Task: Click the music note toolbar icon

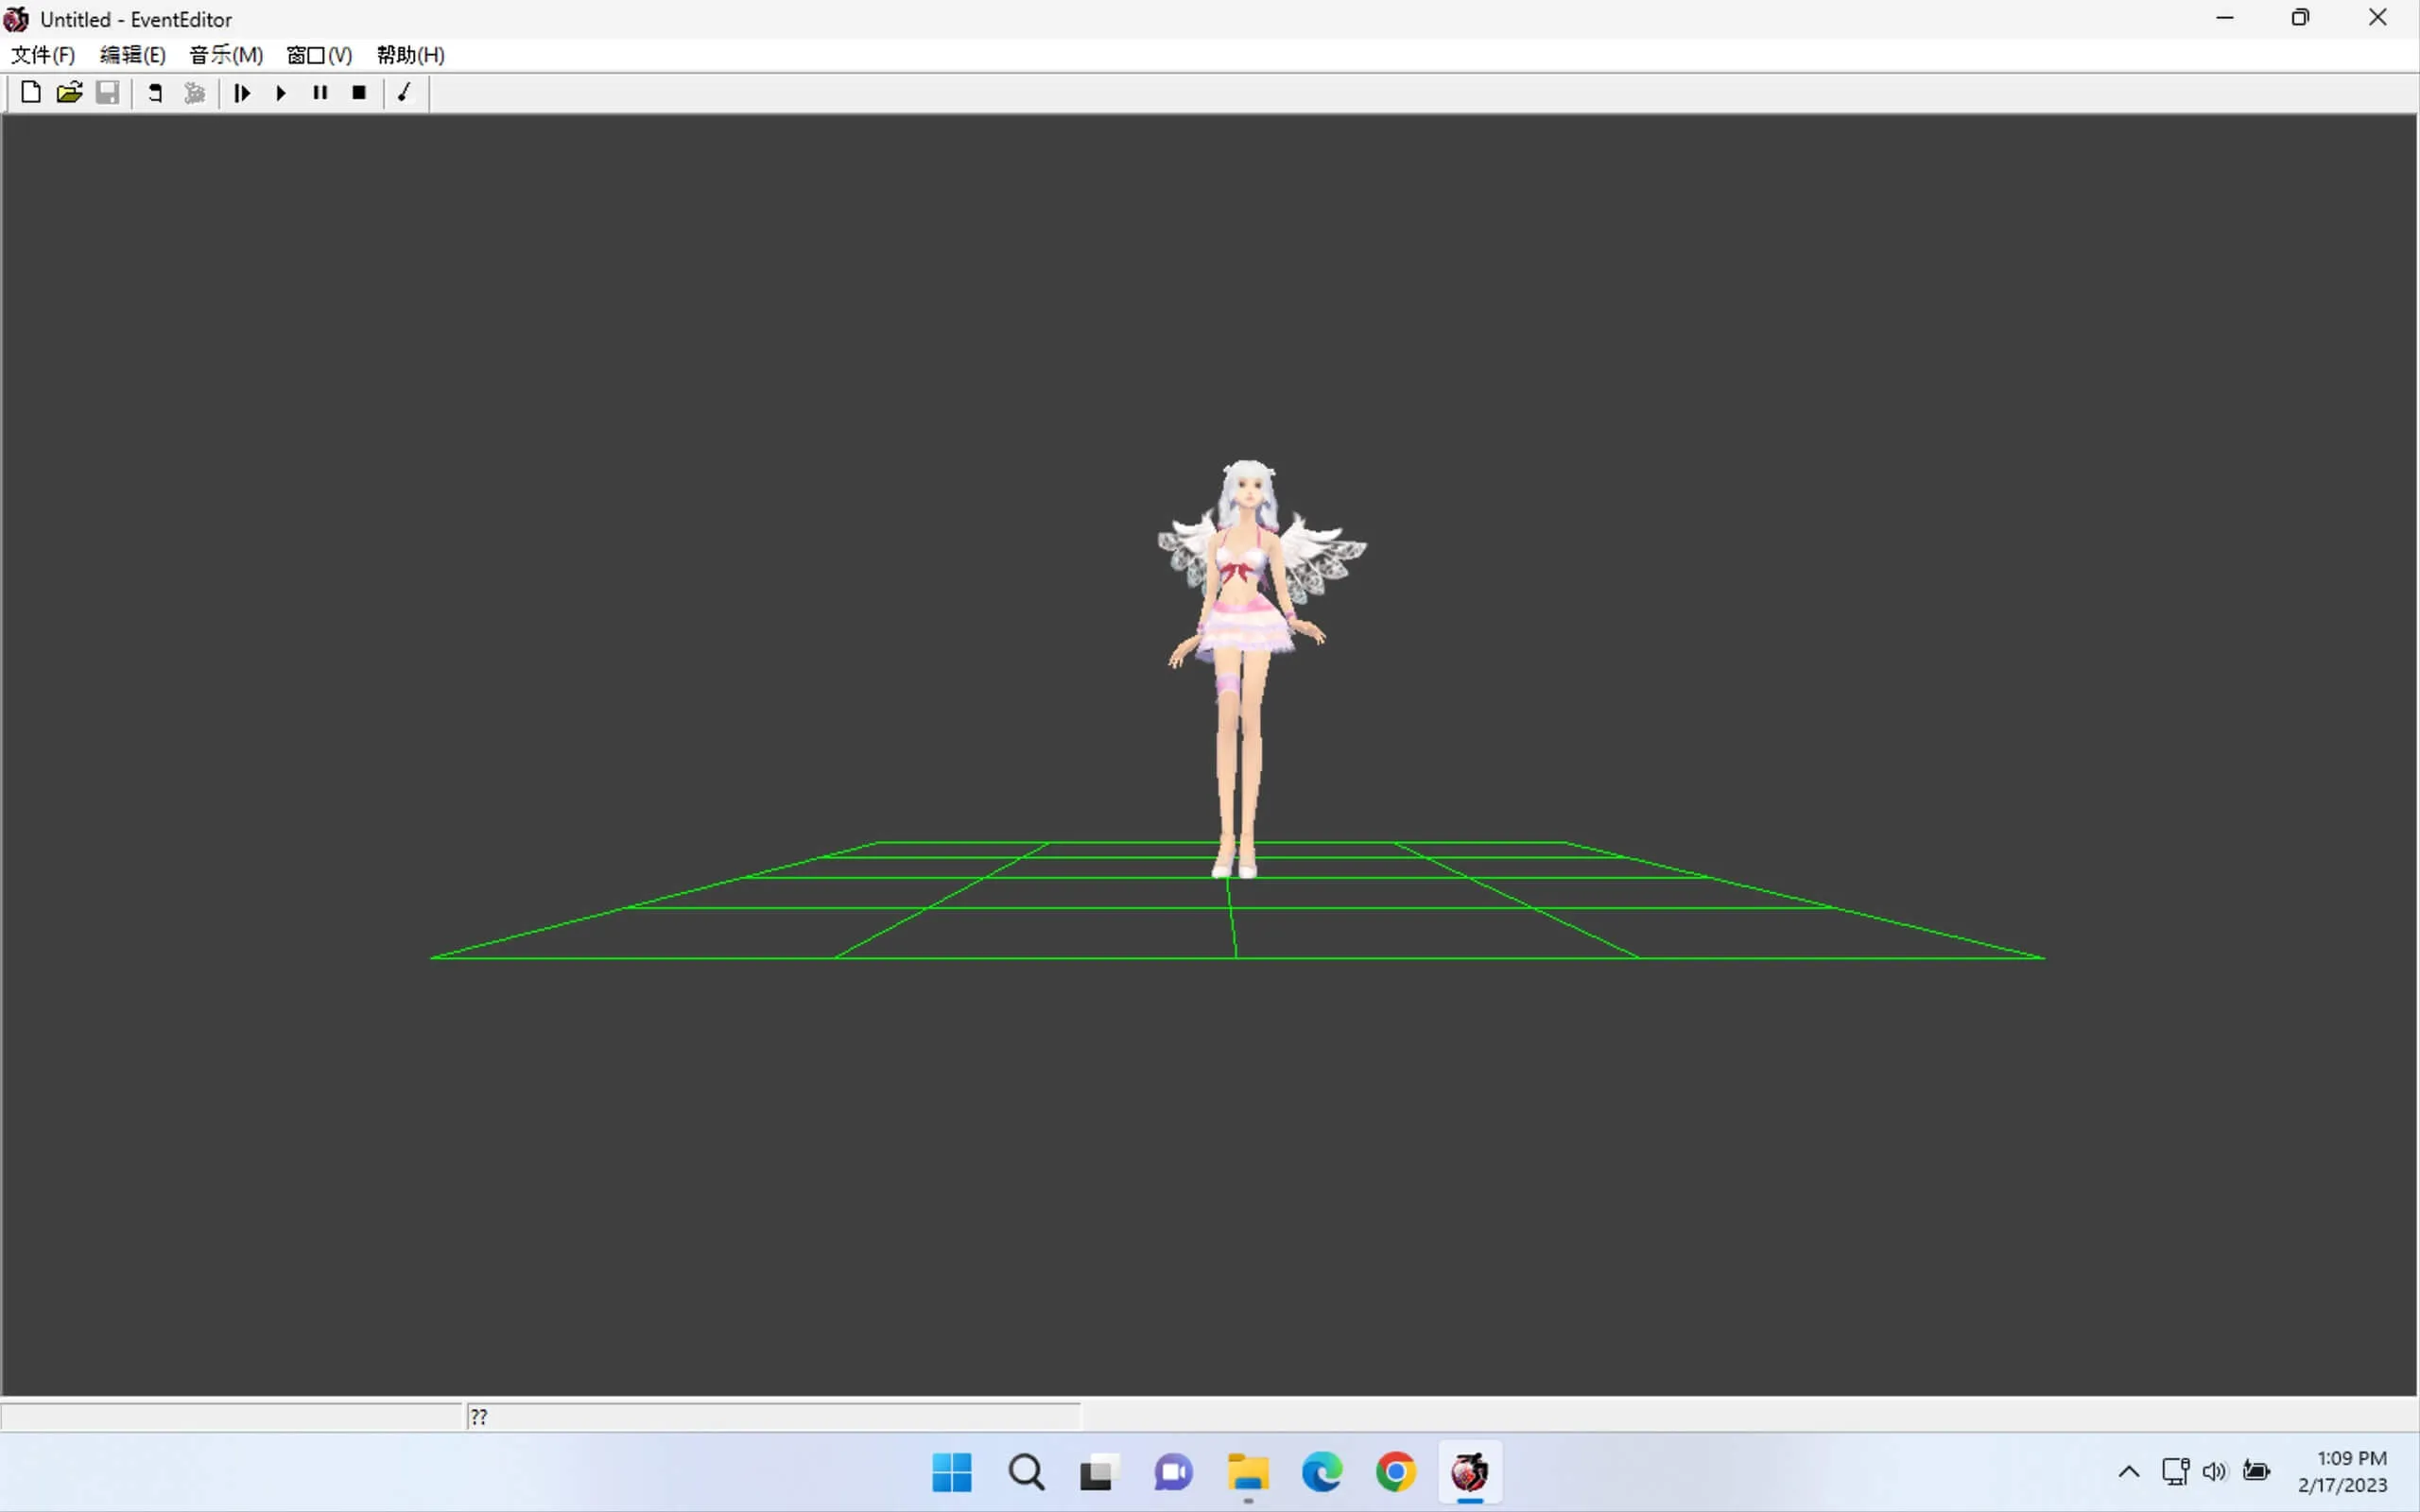Action: pyautogui.click(x=405, y=93)
